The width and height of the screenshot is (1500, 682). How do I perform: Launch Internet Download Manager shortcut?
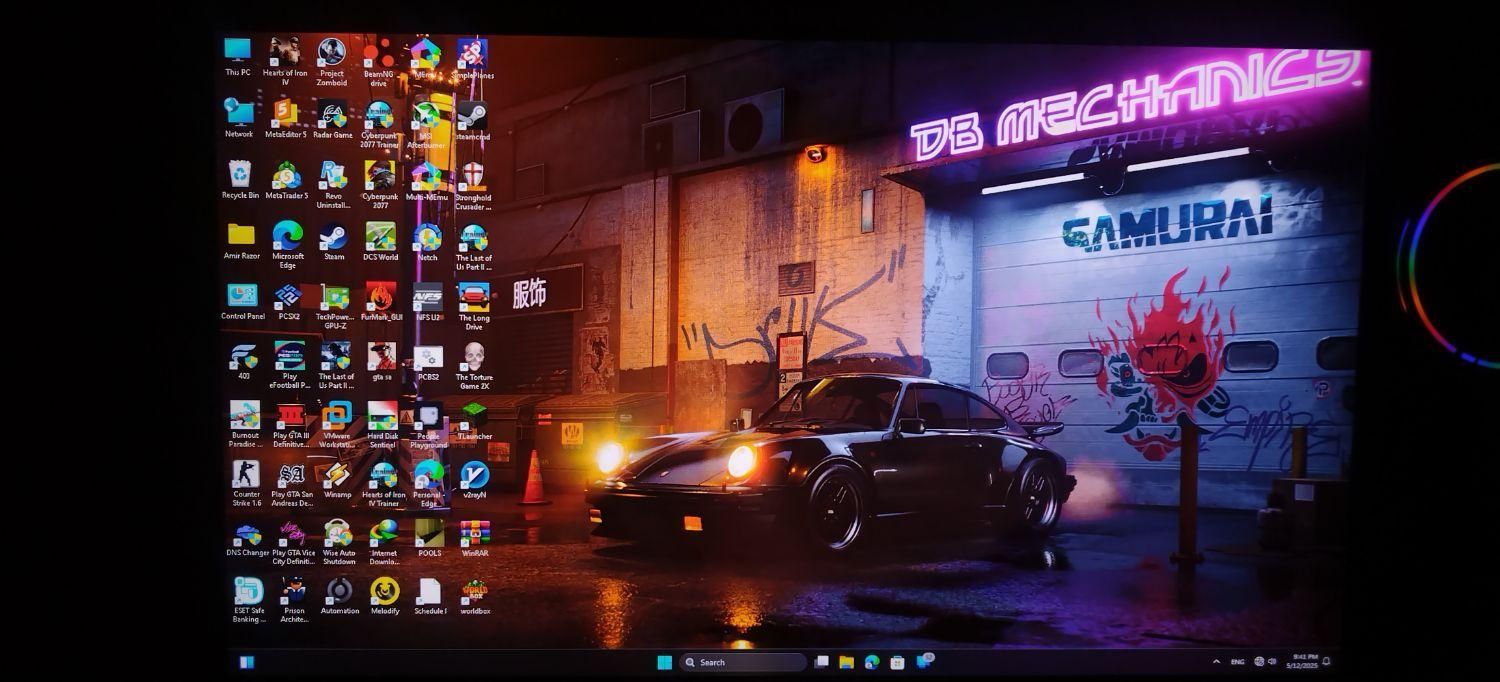tap(384, 543)
